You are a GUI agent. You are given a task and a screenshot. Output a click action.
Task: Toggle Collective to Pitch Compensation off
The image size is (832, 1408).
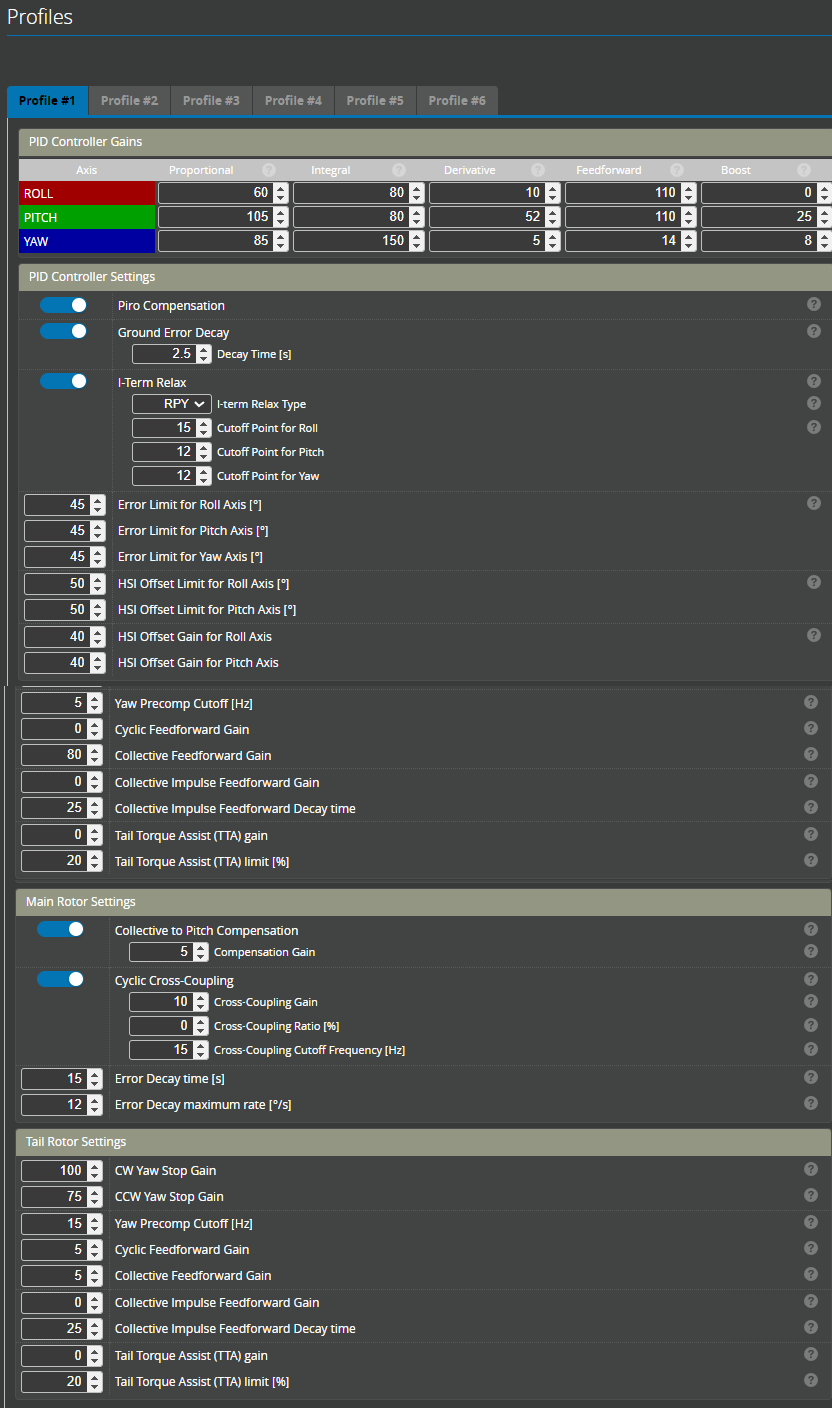coord(62,929)
